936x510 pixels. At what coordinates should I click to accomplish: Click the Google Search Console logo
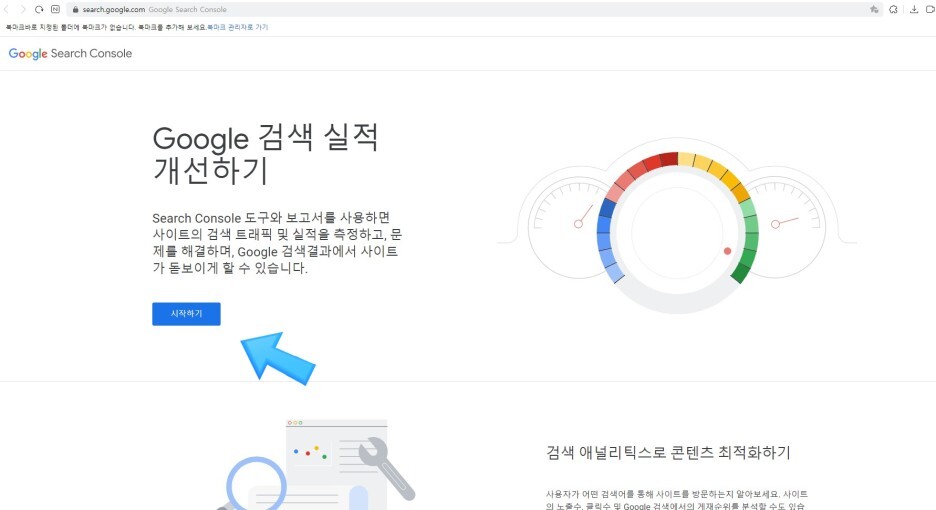(x=70, y=53)
